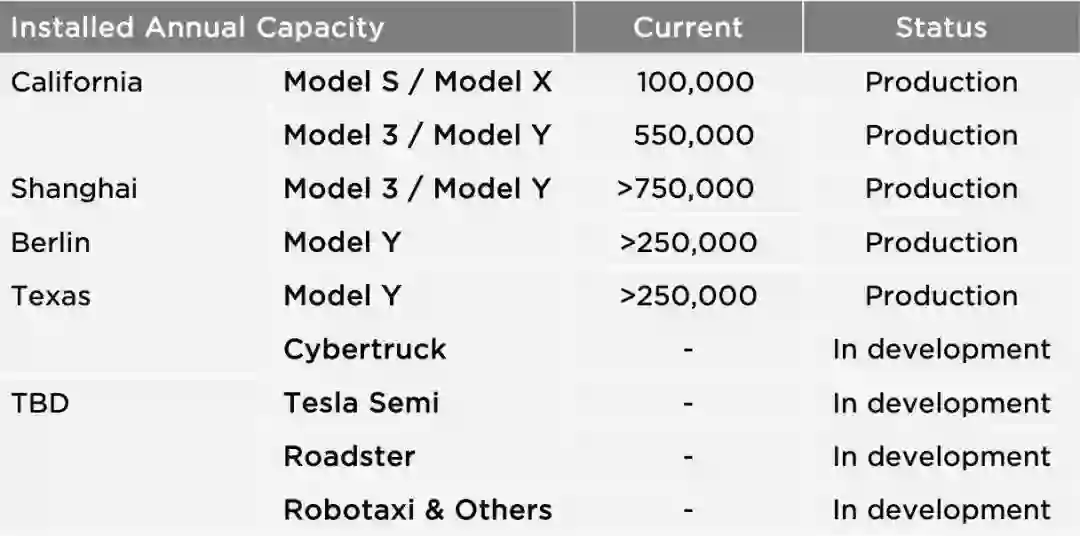Viewport: 1080px width, 536px height.
Task: Click the Cybertruck row's In development status
Action: click(941, 349)
